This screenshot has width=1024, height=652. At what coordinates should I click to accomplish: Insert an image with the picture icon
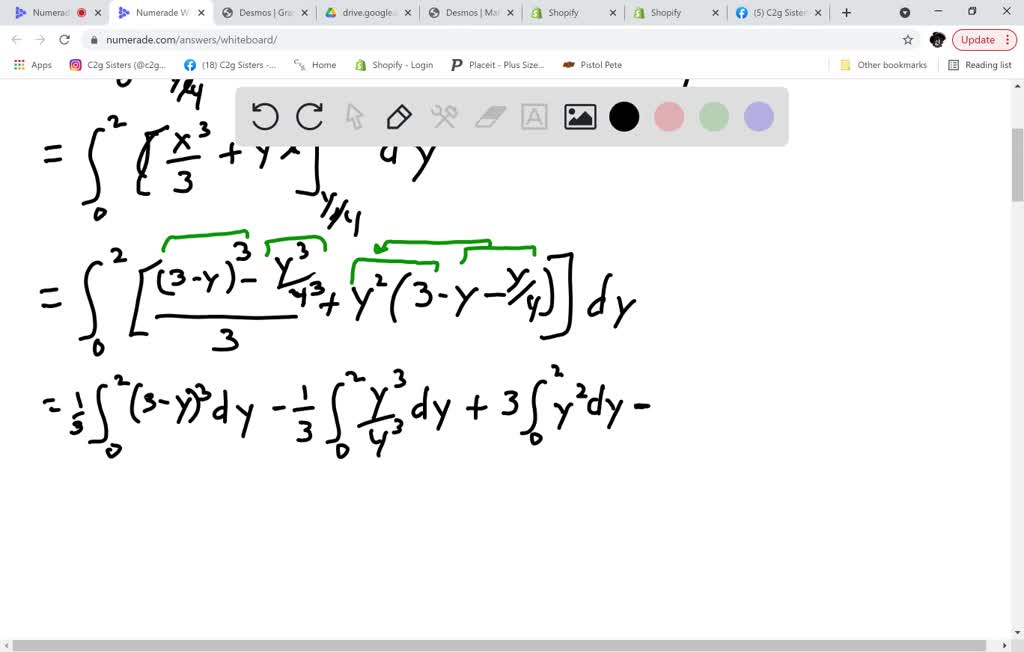click(x=580, y=117)
